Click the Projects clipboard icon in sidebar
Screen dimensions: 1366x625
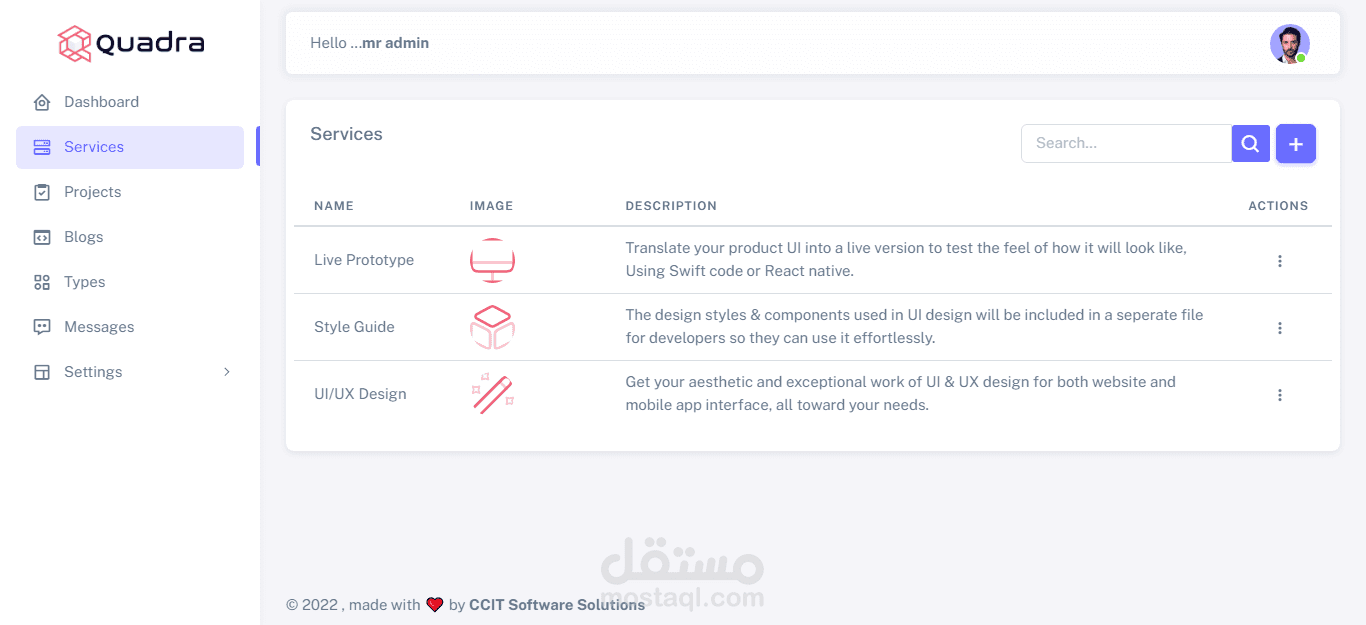coord(42,192)
